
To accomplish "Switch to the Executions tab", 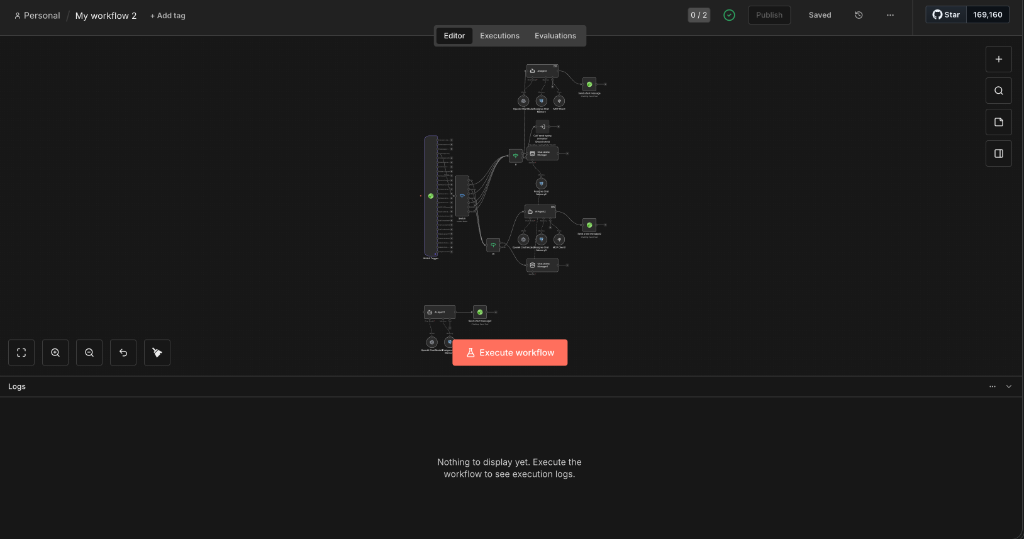I will [500, 36].
